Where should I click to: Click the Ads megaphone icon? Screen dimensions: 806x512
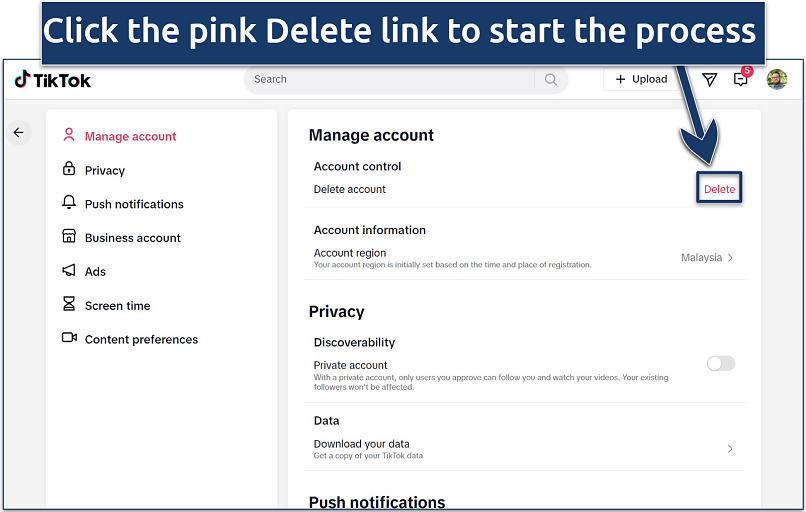(x=69, y=270)
